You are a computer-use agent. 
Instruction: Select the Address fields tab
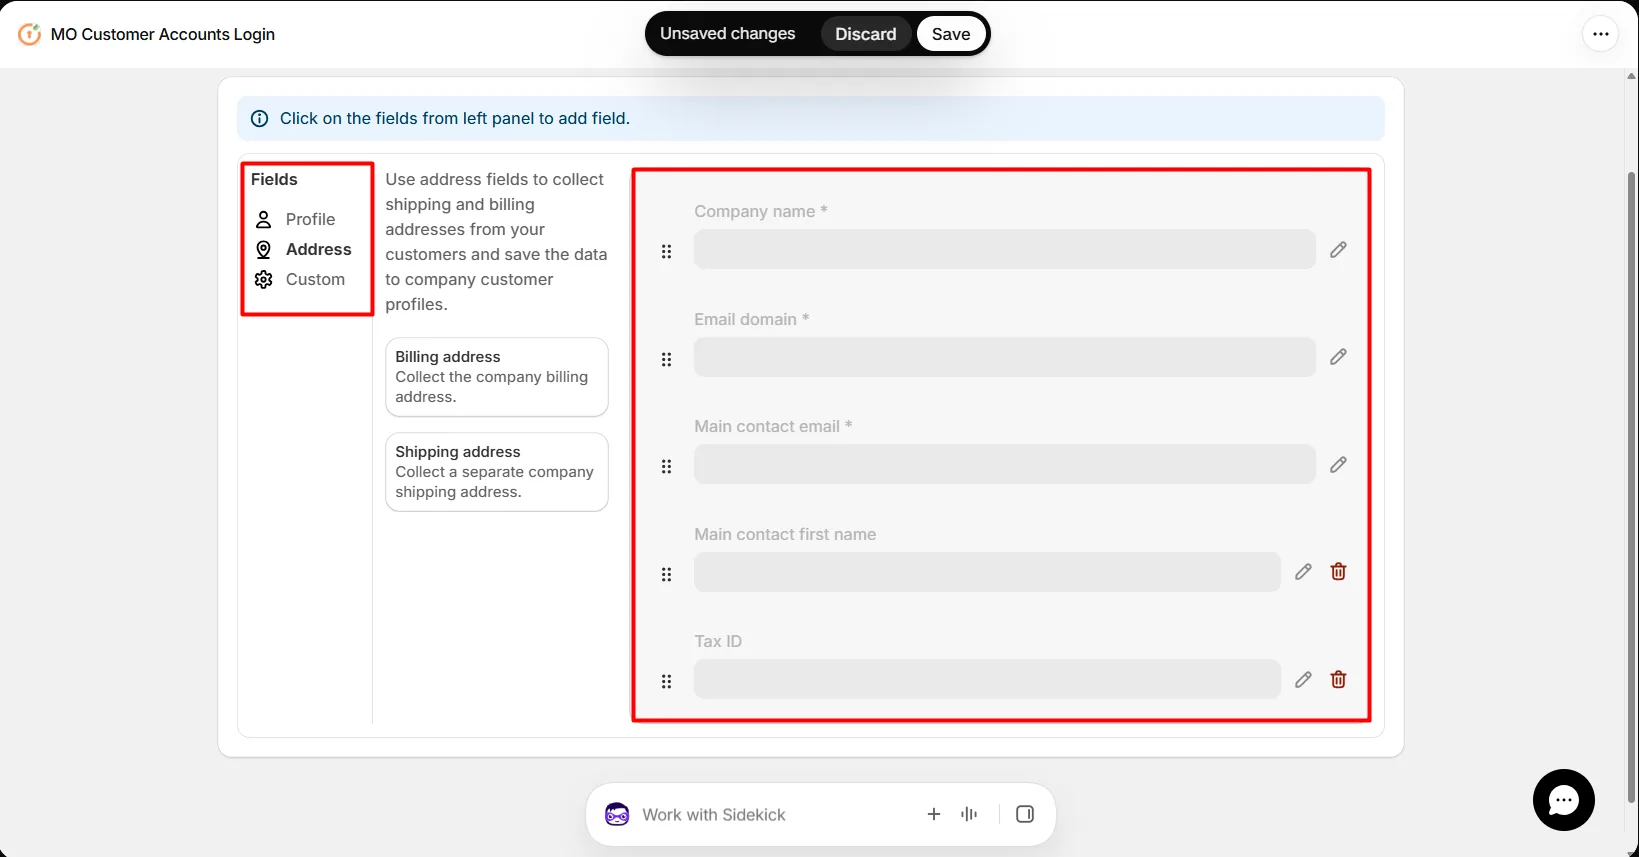click(x=304, y=249)
